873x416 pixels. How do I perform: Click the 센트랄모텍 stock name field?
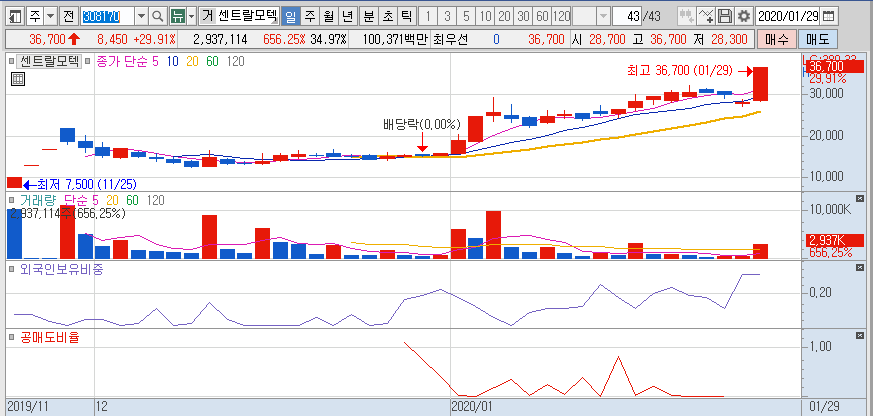coord(247,17)
